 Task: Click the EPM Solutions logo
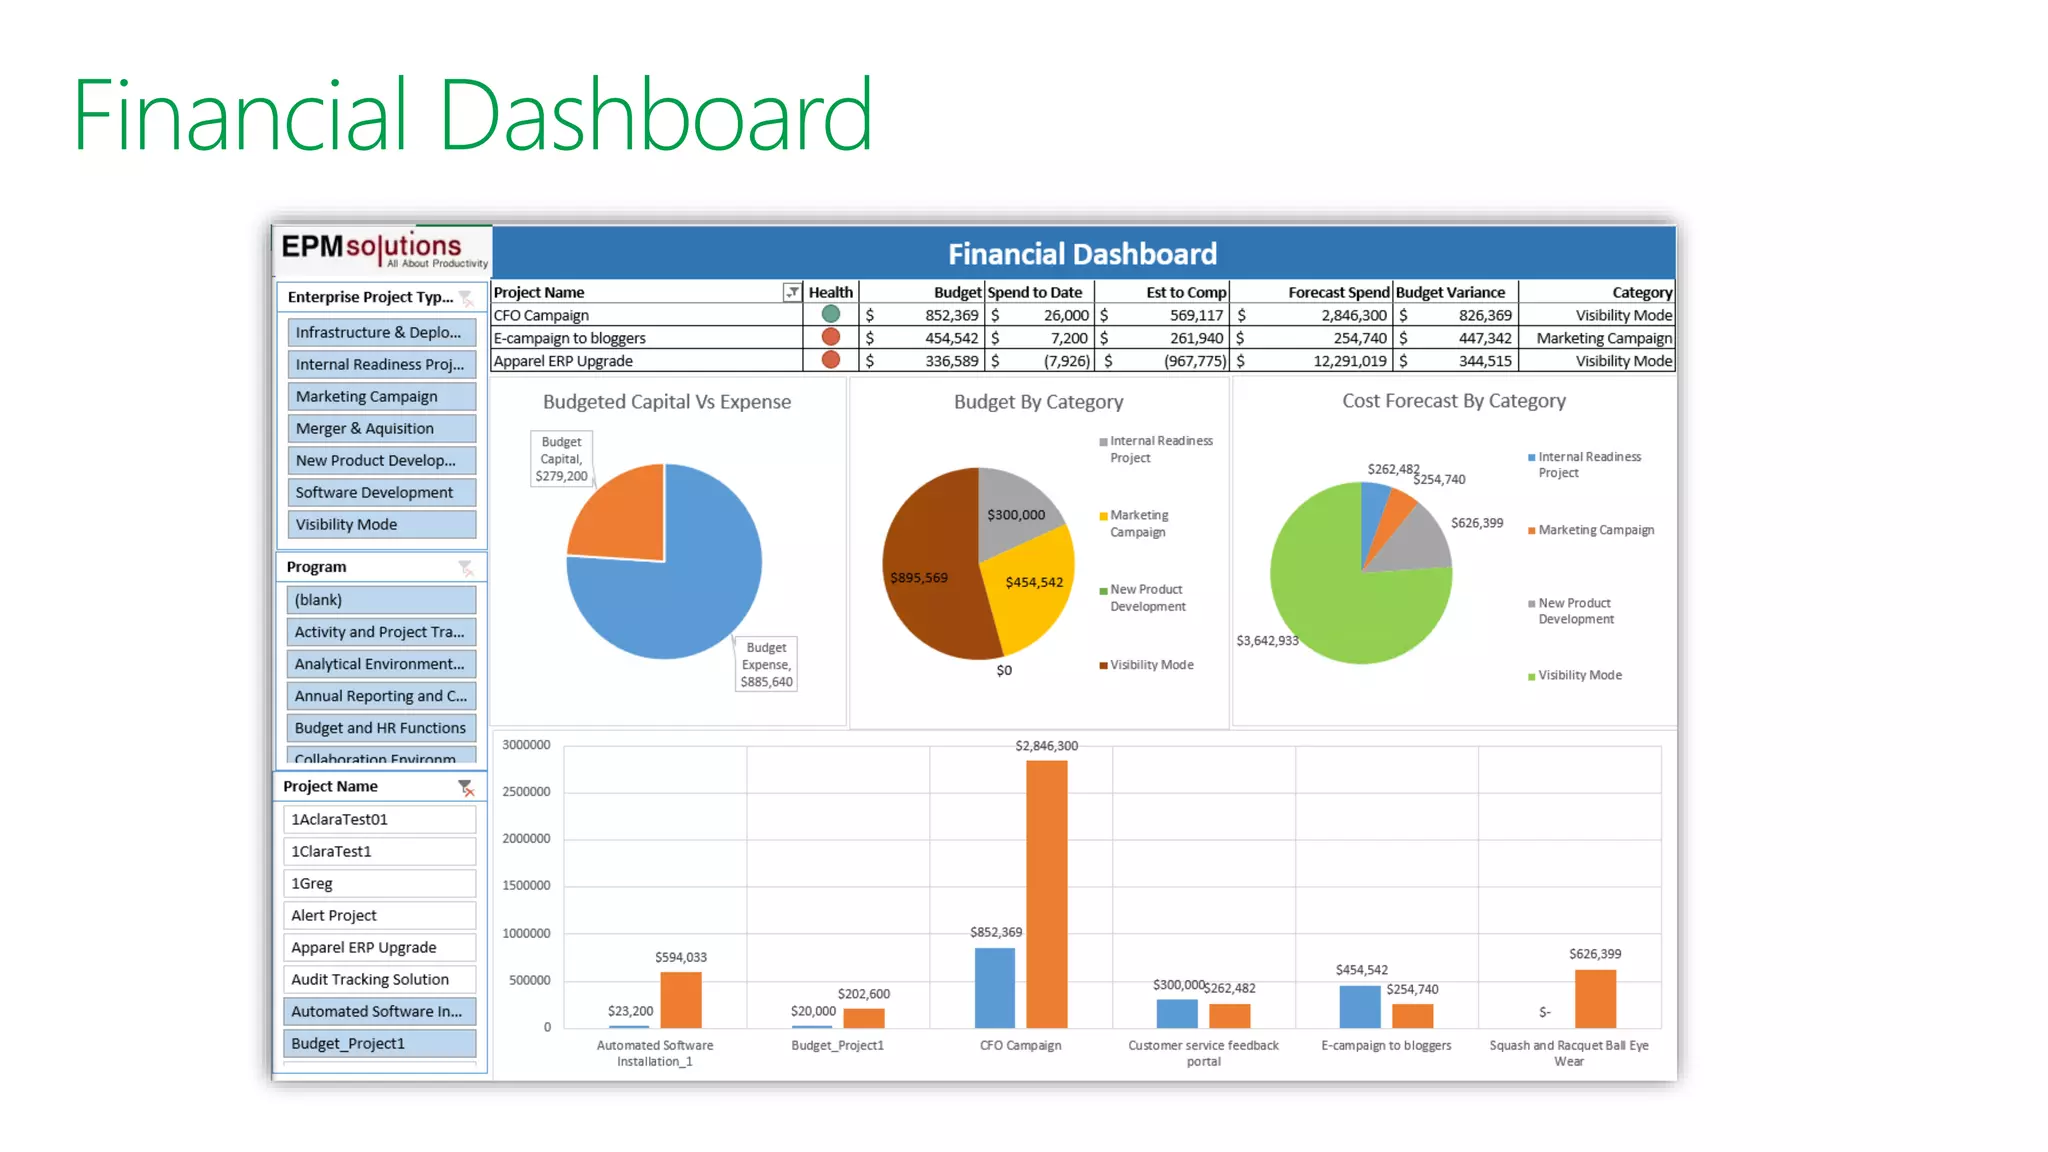click(383, 250)
